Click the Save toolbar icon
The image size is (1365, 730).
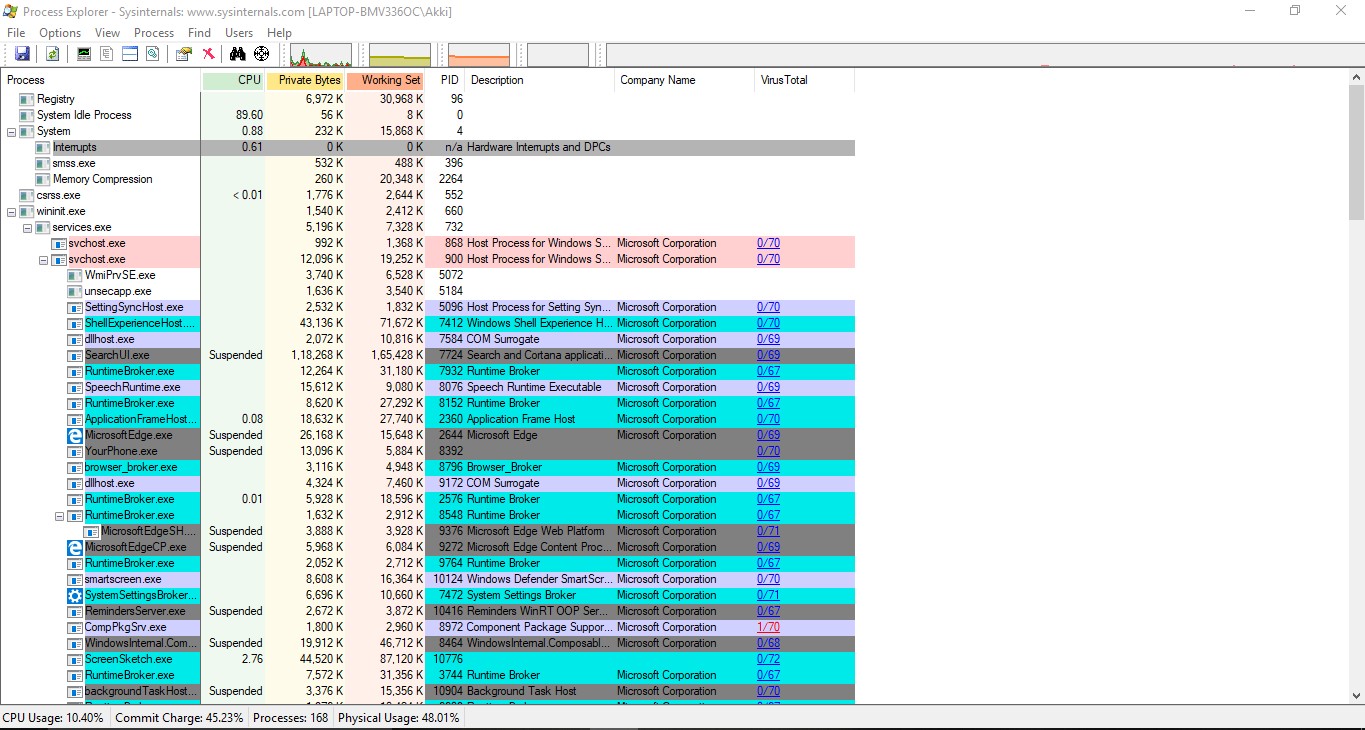(x=22, y=54)
